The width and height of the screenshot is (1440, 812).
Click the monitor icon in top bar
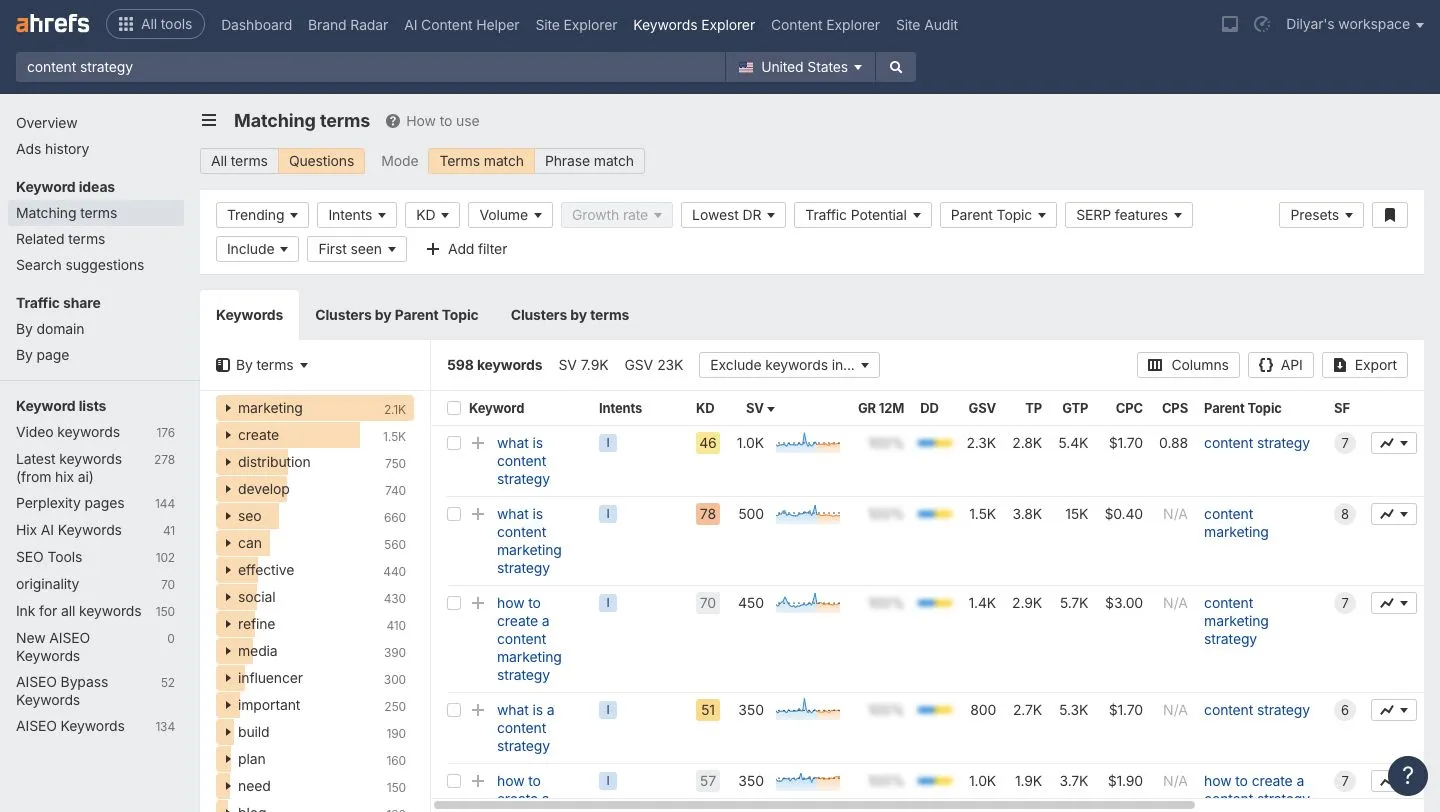[1230, 24]
